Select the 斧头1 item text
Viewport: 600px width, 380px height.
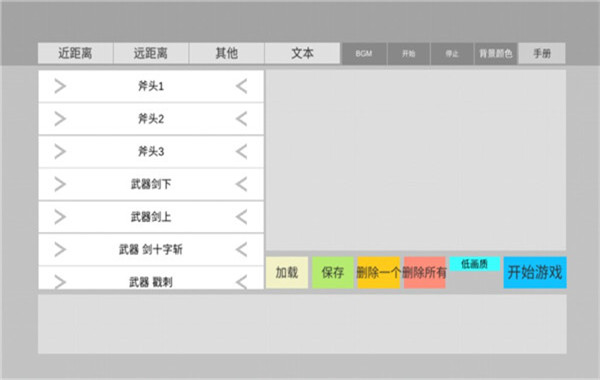(x=151, y=86)
